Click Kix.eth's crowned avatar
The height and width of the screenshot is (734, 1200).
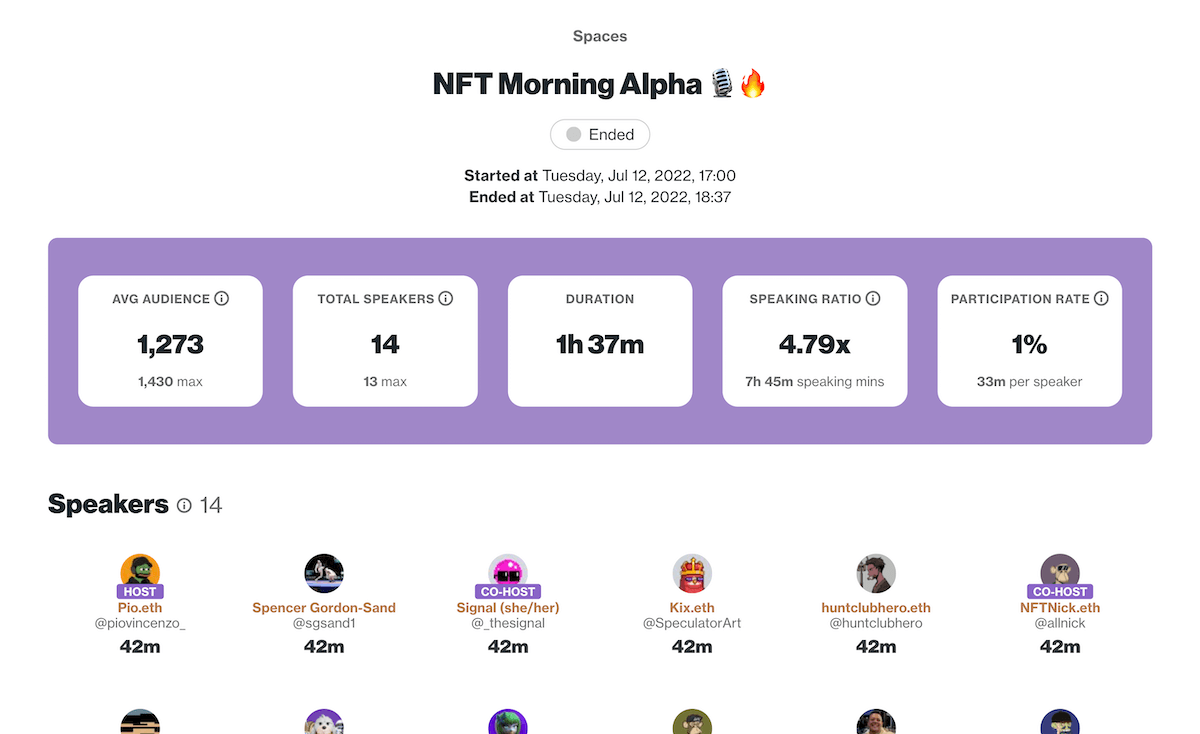coord(692,573)
